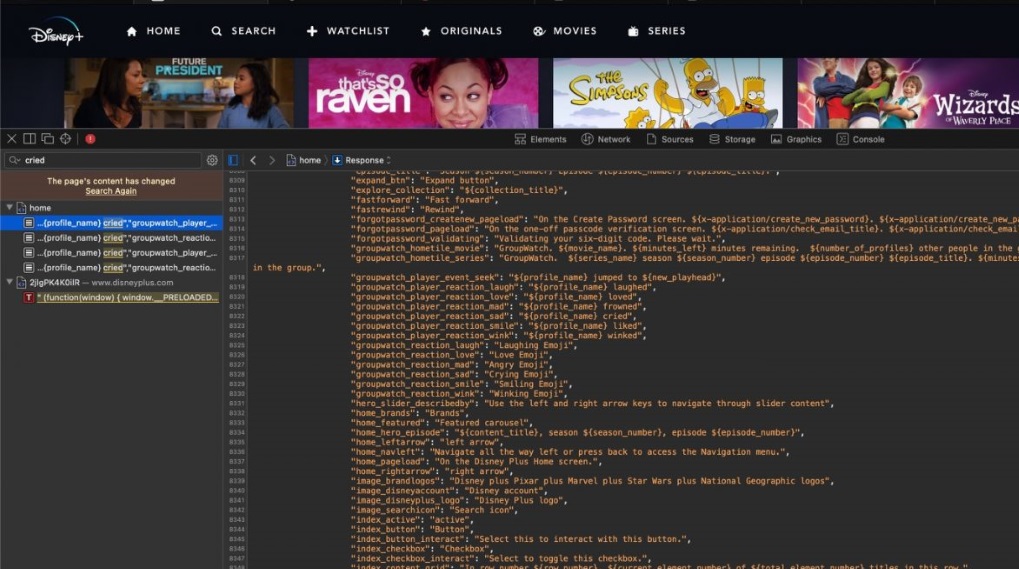1019x569 pixels.
Task: Click the 'index_checkbox' line text
Action: pos(420,549)
